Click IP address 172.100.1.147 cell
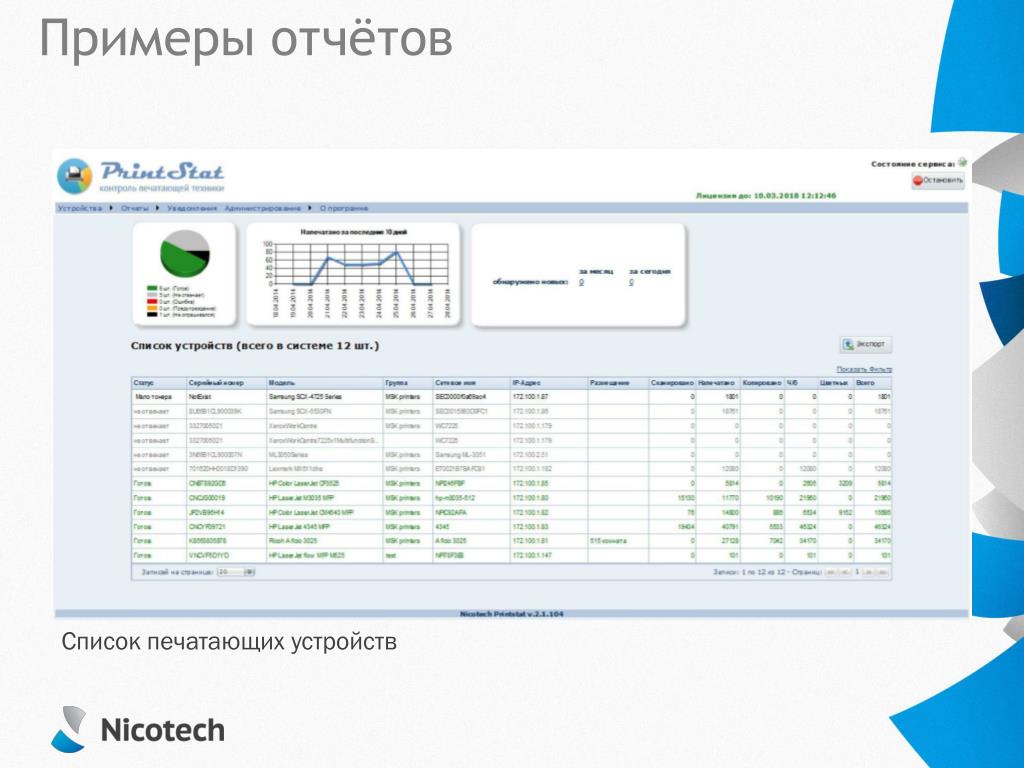The height and width of the screenshot is (768, 1024). 549,556
